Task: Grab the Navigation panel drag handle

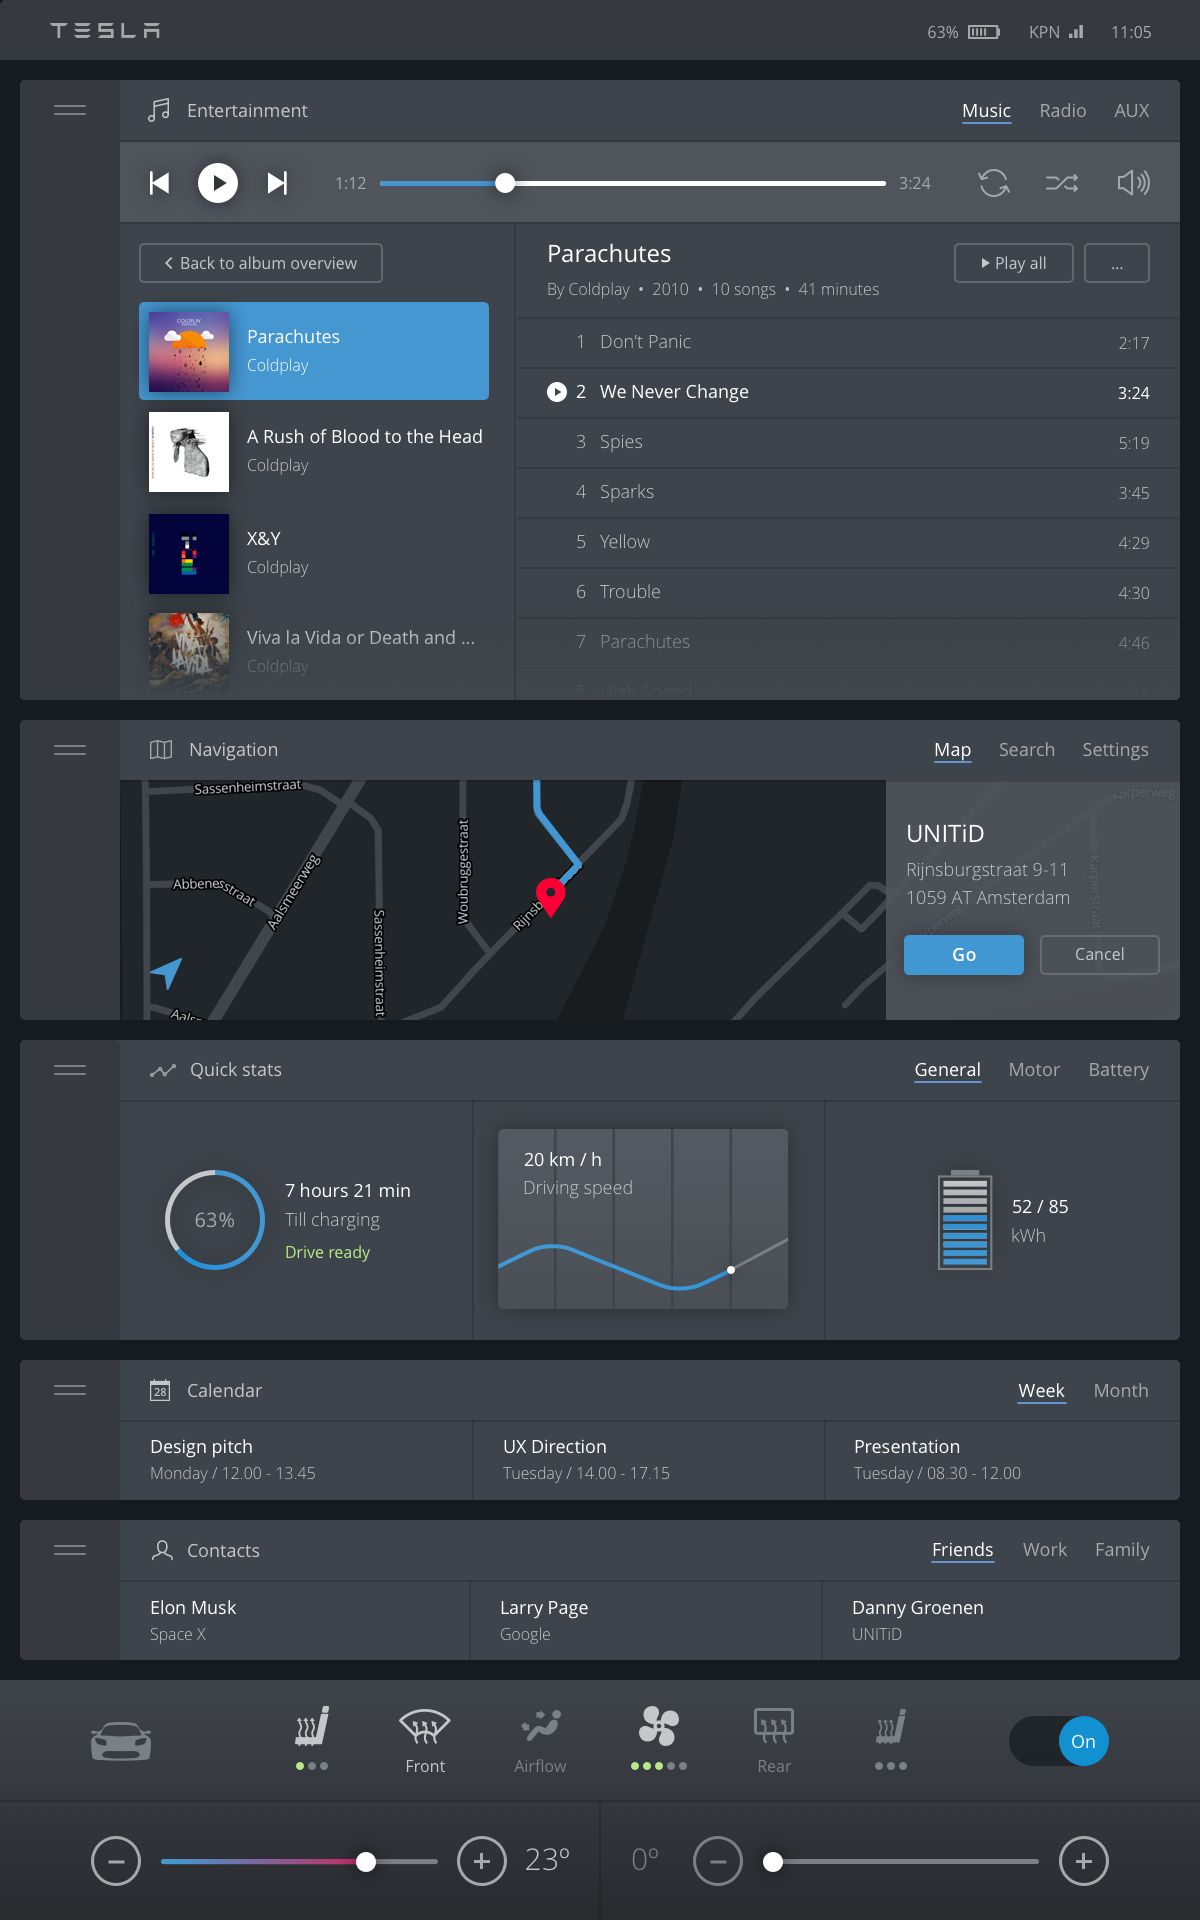Action: [x=70, y=750]
